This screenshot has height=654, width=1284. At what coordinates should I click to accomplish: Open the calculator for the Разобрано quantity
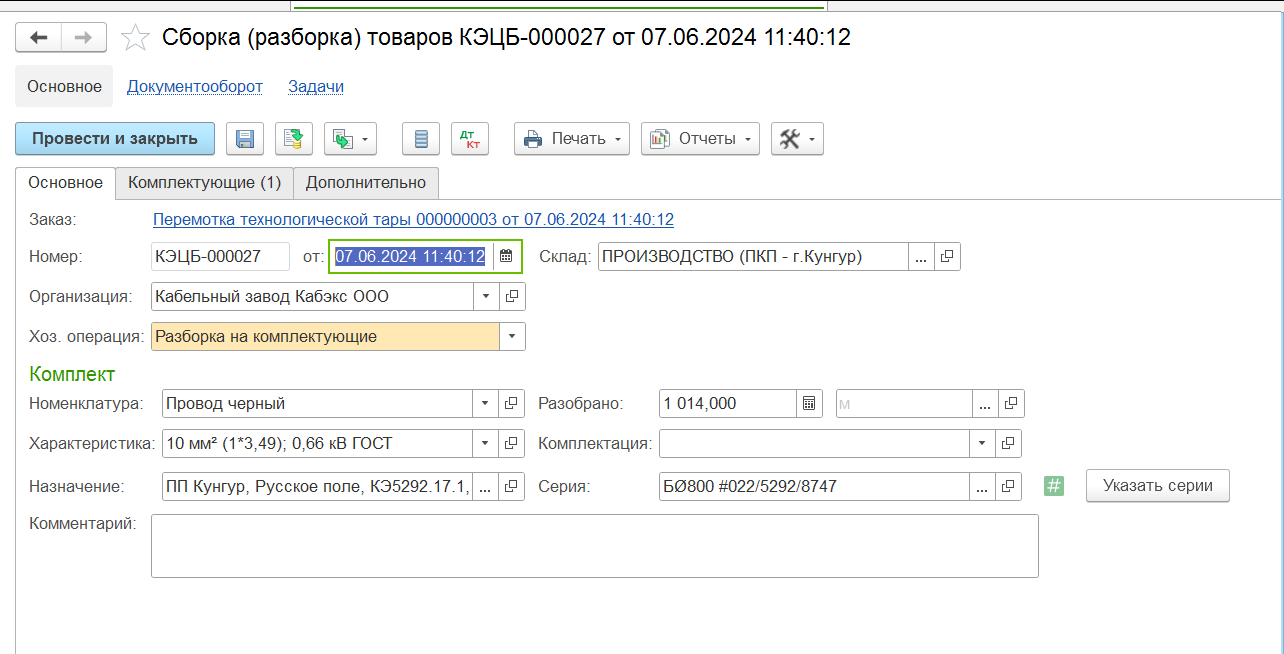(809, 403)
